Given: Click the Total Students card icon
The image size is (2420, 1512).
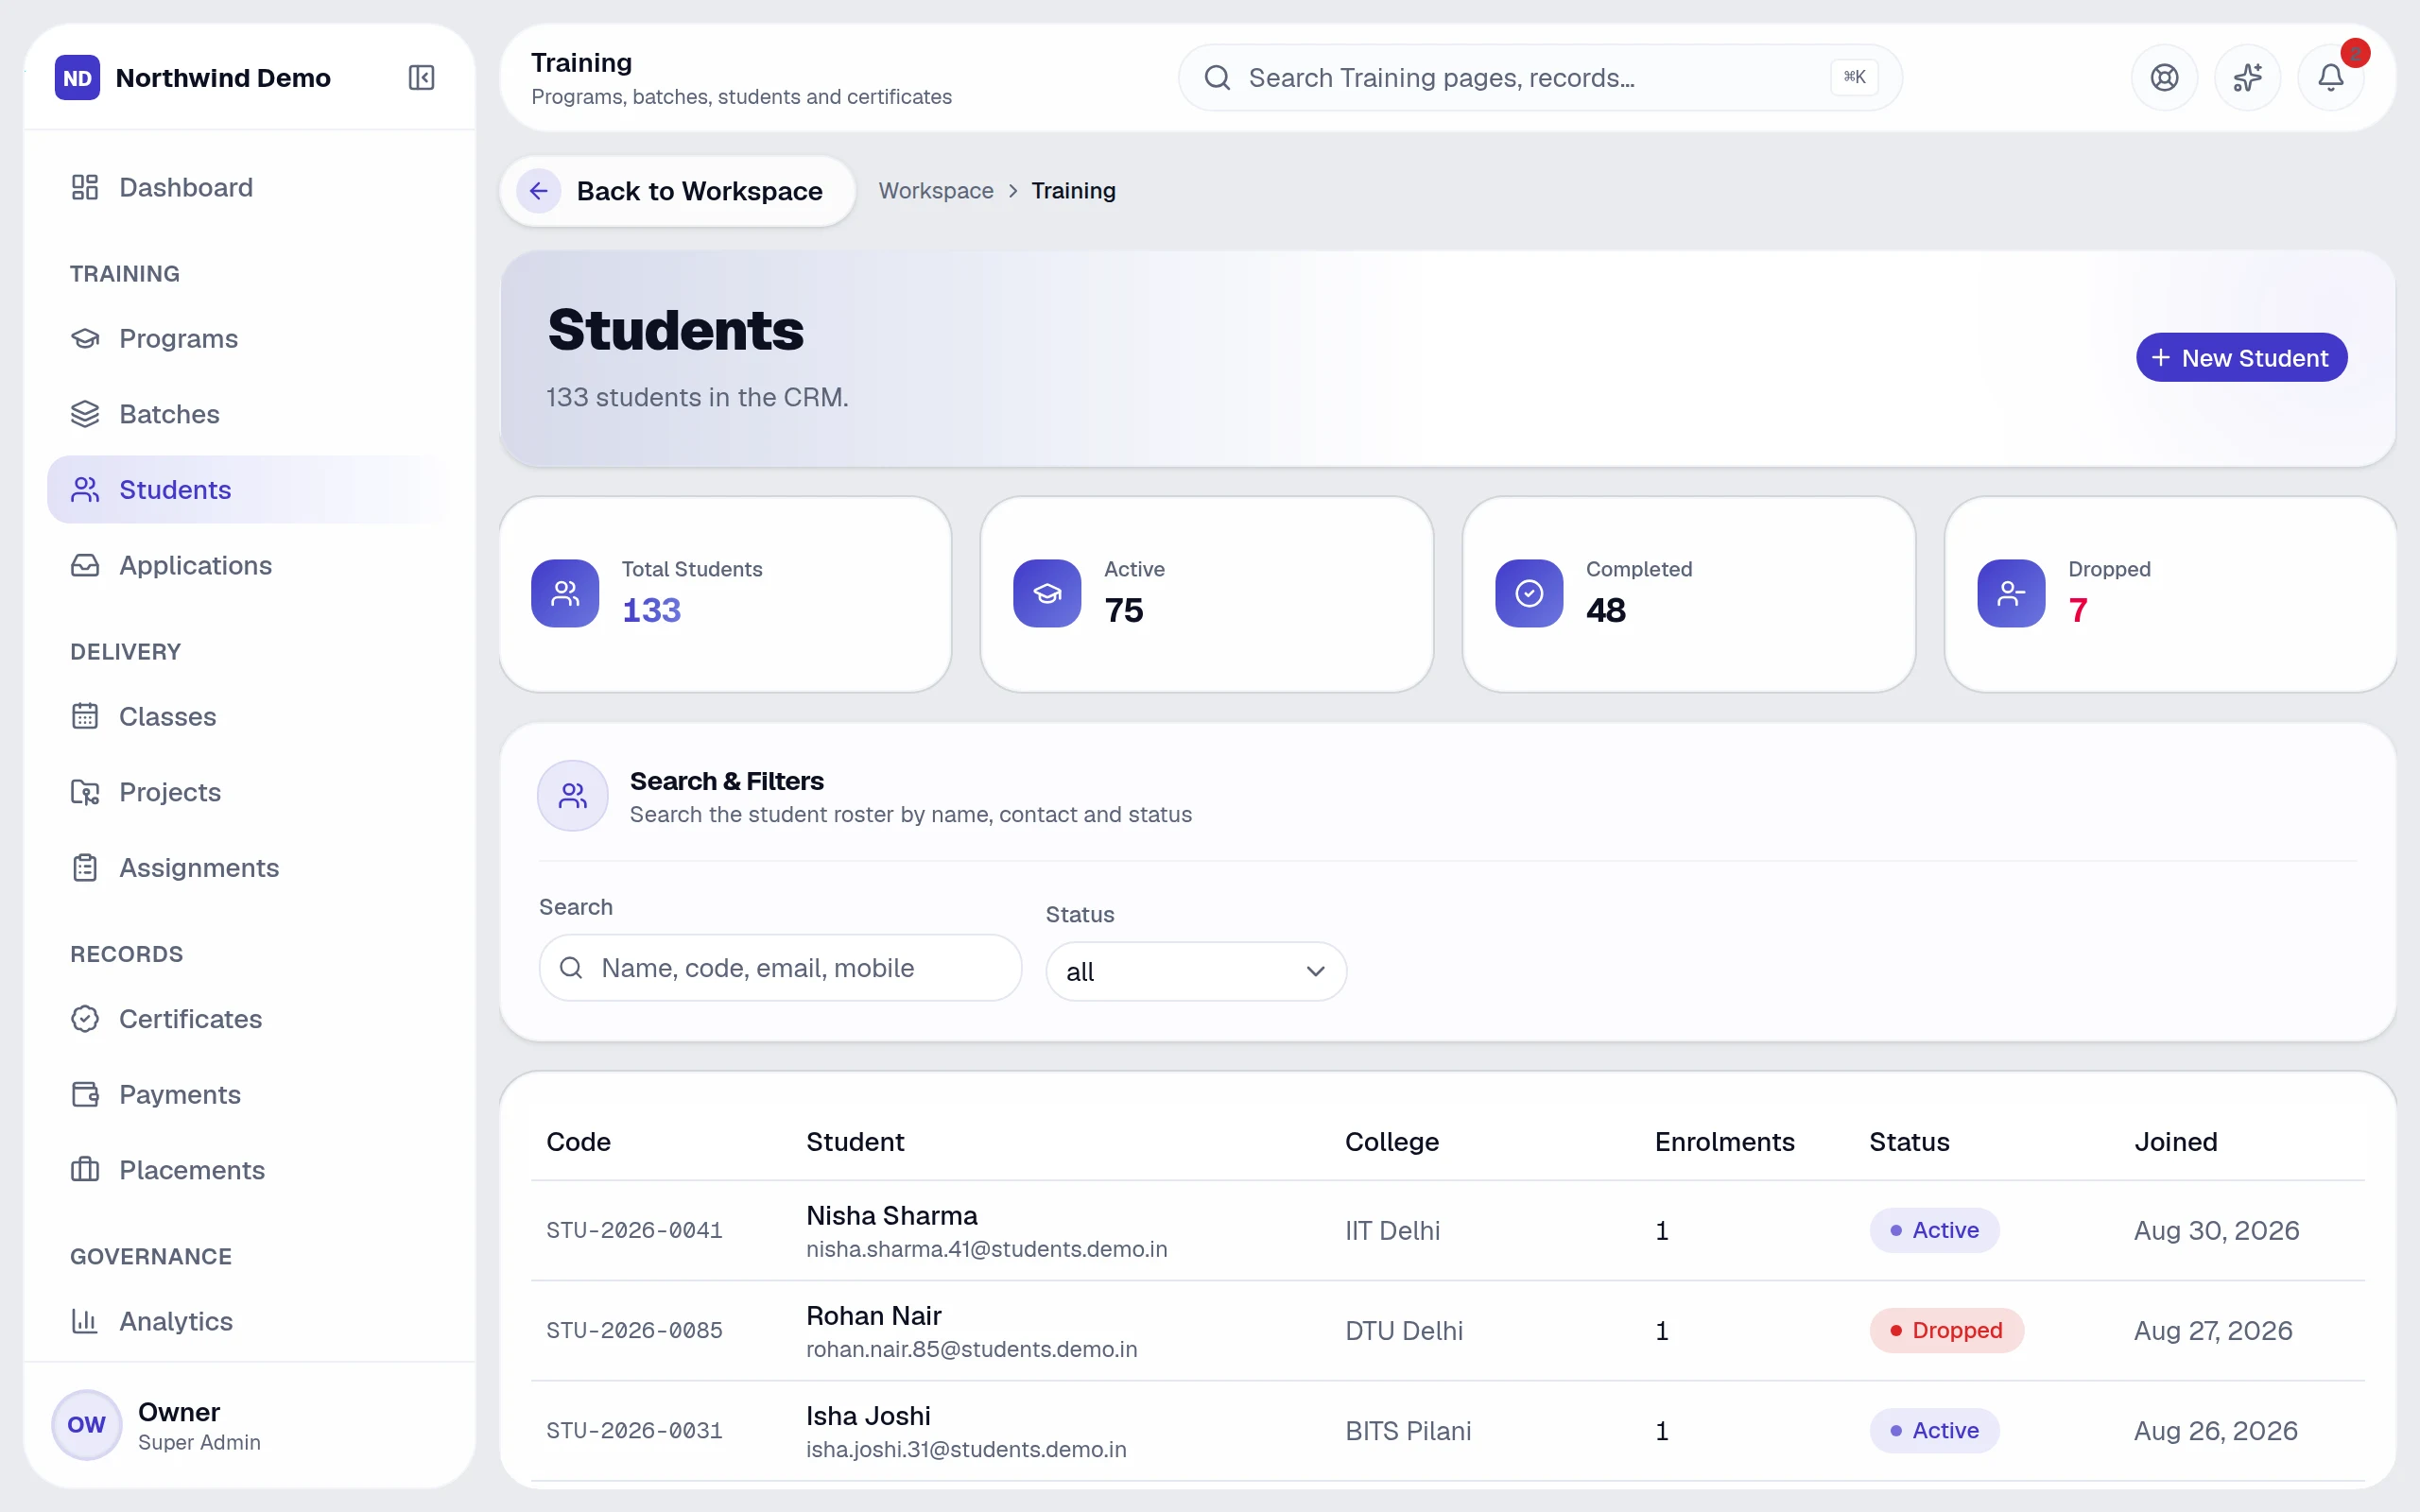Looking at the screenshot, I should 565,593.
